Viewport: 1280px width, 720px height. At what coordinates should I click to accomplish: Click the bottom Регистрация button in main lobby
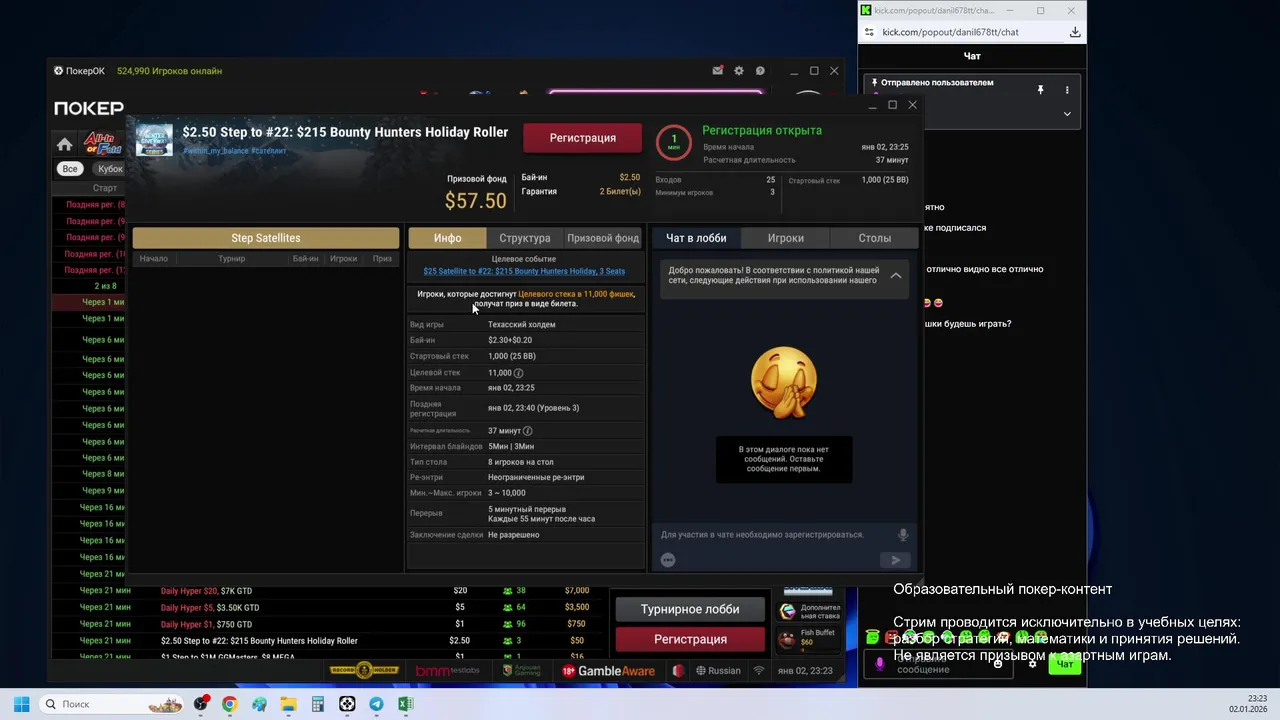[690, 639]
